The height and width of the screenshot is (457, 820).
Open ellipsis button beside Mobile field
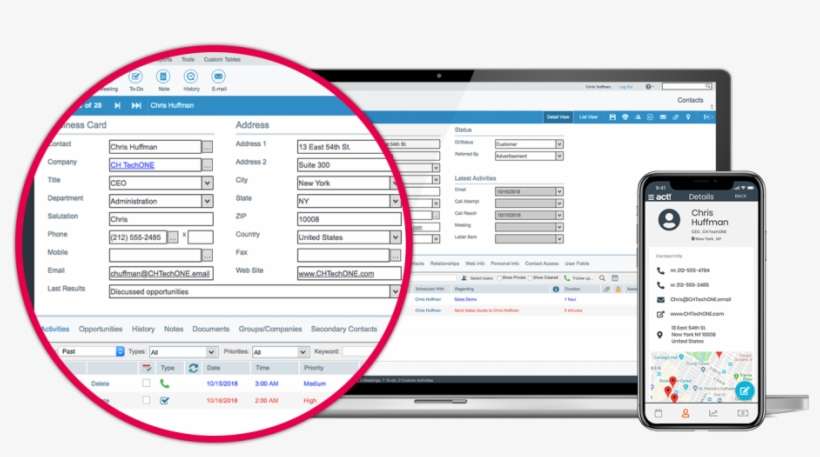208,255
